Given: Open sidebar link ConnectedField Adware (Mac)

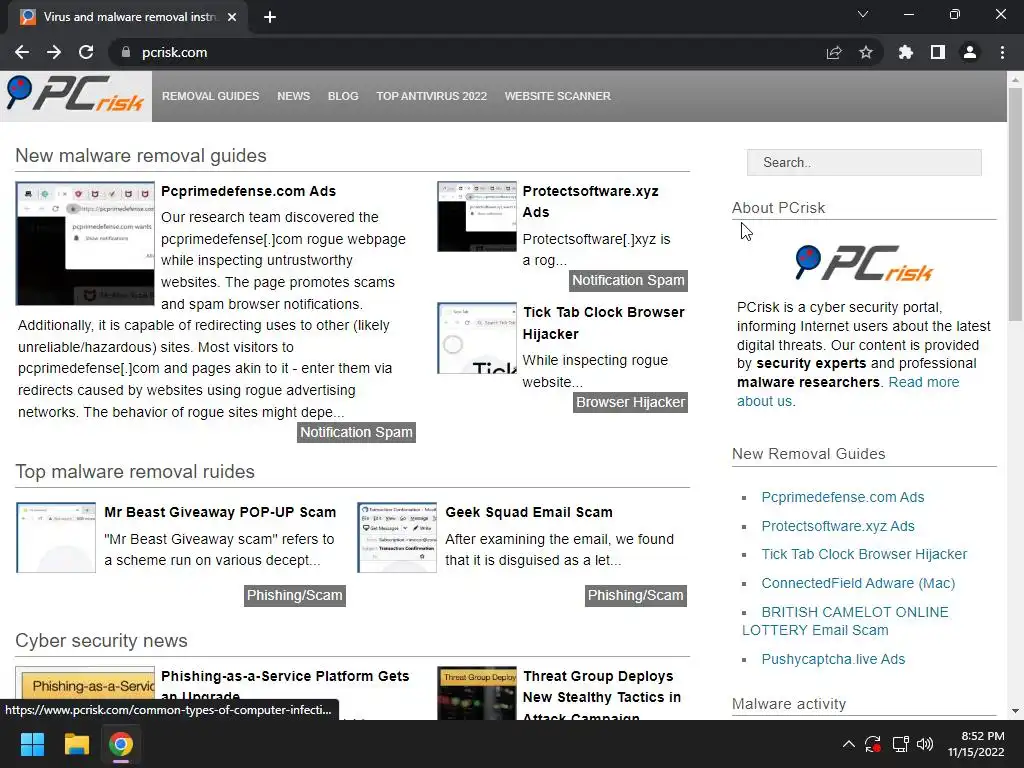Looking at the screenshot, I should [x=858, y=583].
